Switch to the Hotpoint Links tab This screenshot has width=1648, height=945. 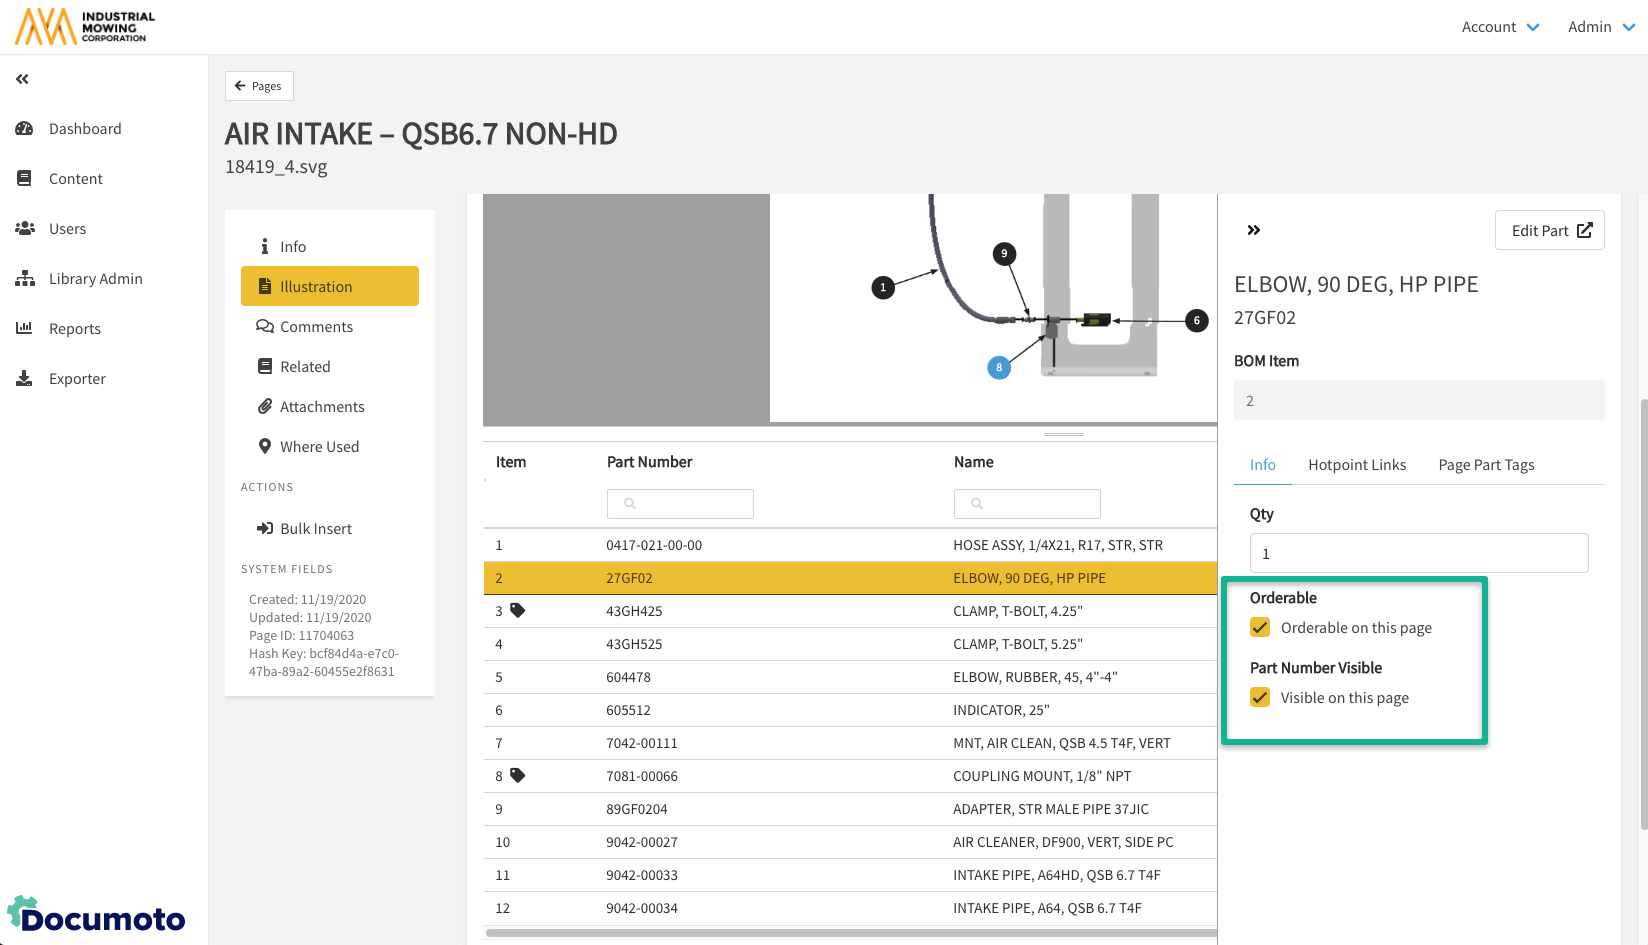[x=1357, y=464]
